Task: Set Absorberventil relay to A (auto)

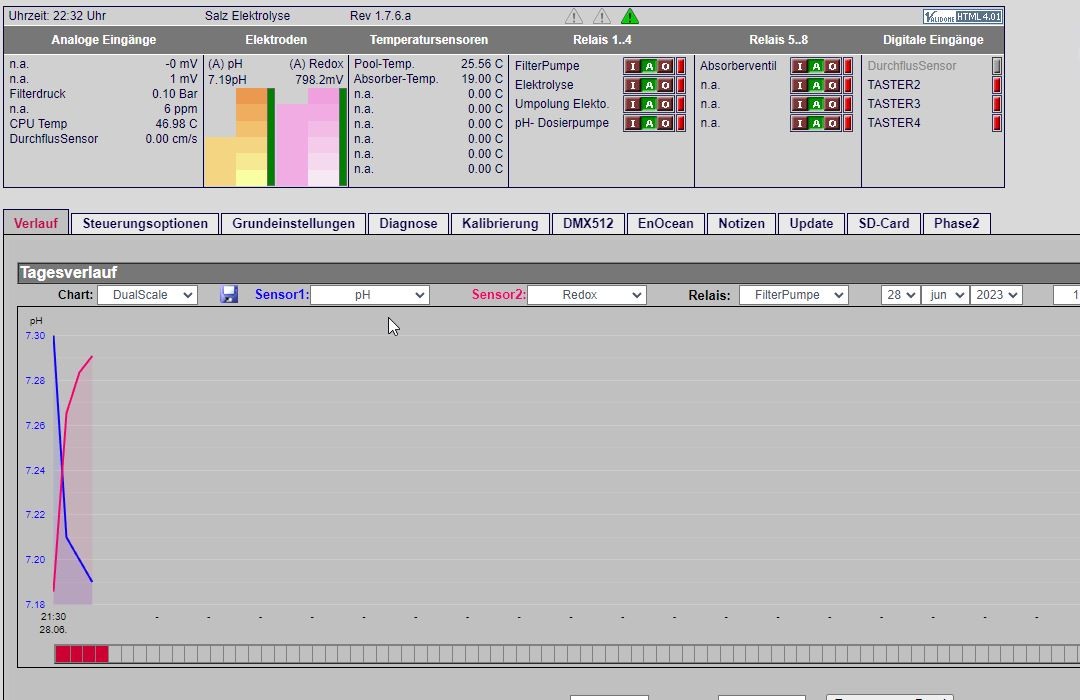Action: click(x=816, y=66)
